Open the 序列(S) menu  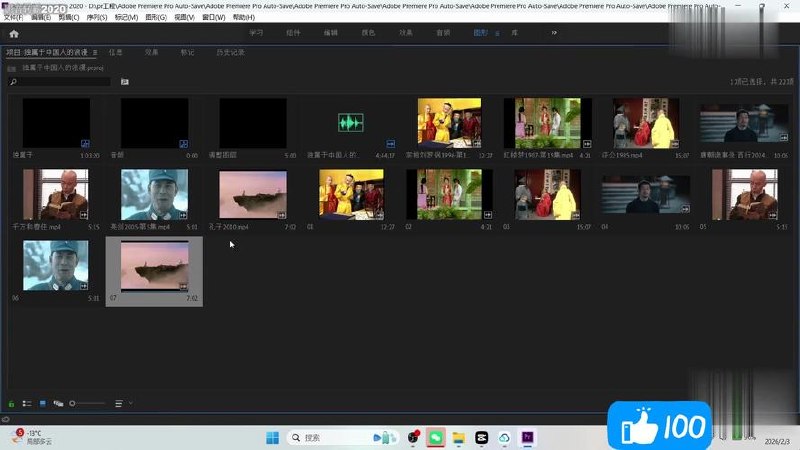[96, 17]
